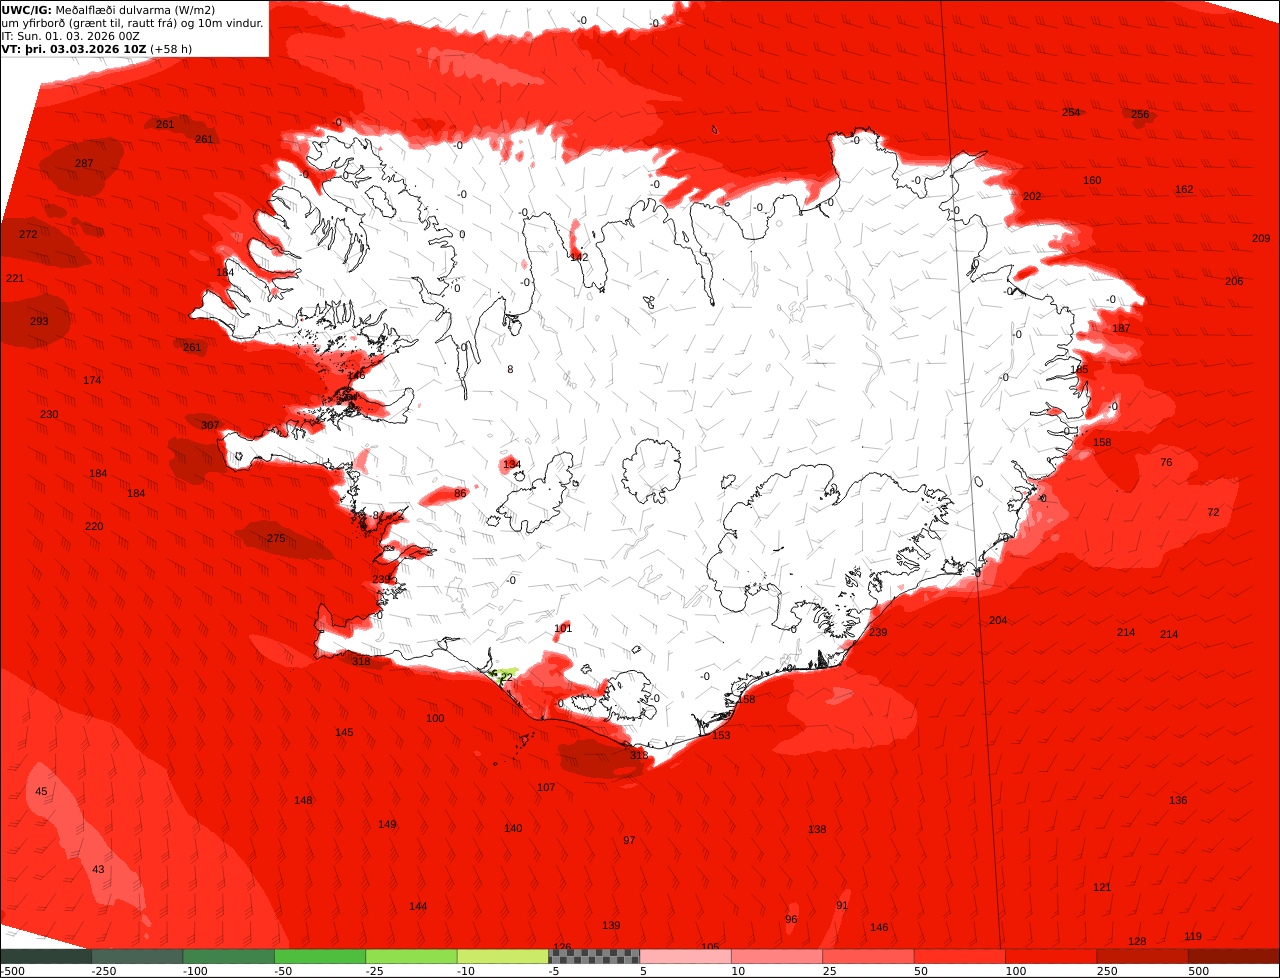This screenshot has width=1280, height=978.
Task: Click the map value '160'
Action: (x=1092, y=180)
